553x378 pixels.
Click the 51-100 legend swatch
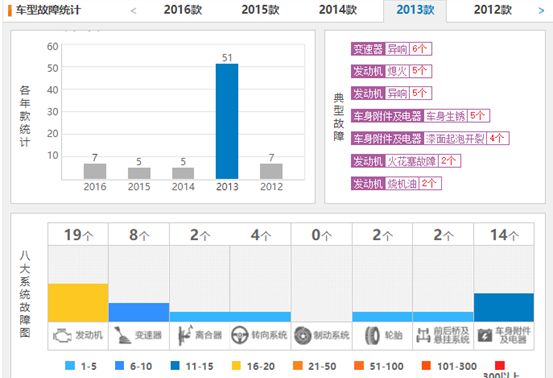(x=359, y=366)
